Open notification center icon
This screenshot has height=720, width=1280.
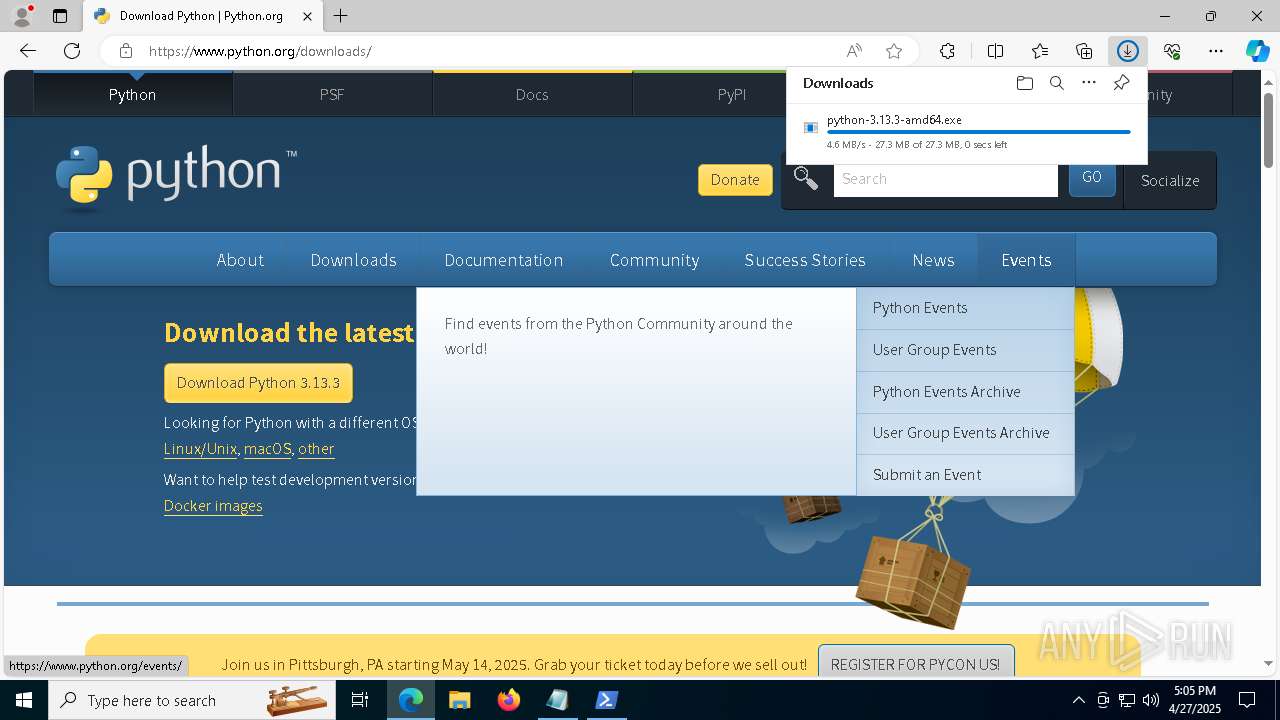tap(1247, 700)
